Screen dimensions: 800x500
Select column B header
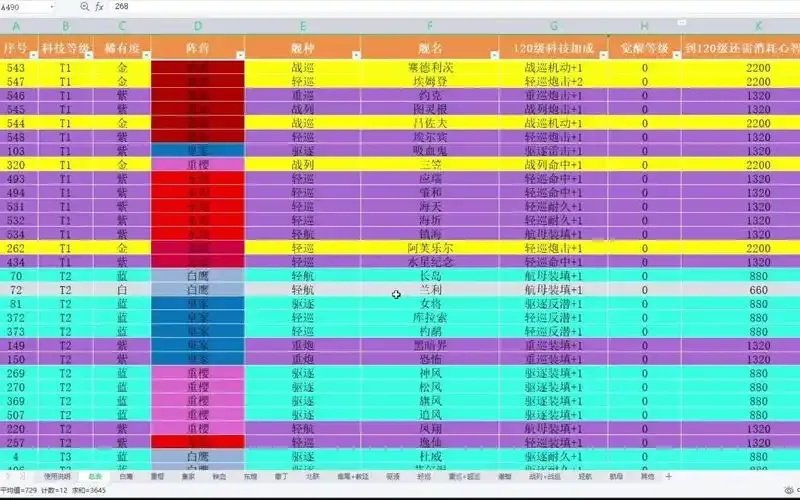tap(66, 26)
